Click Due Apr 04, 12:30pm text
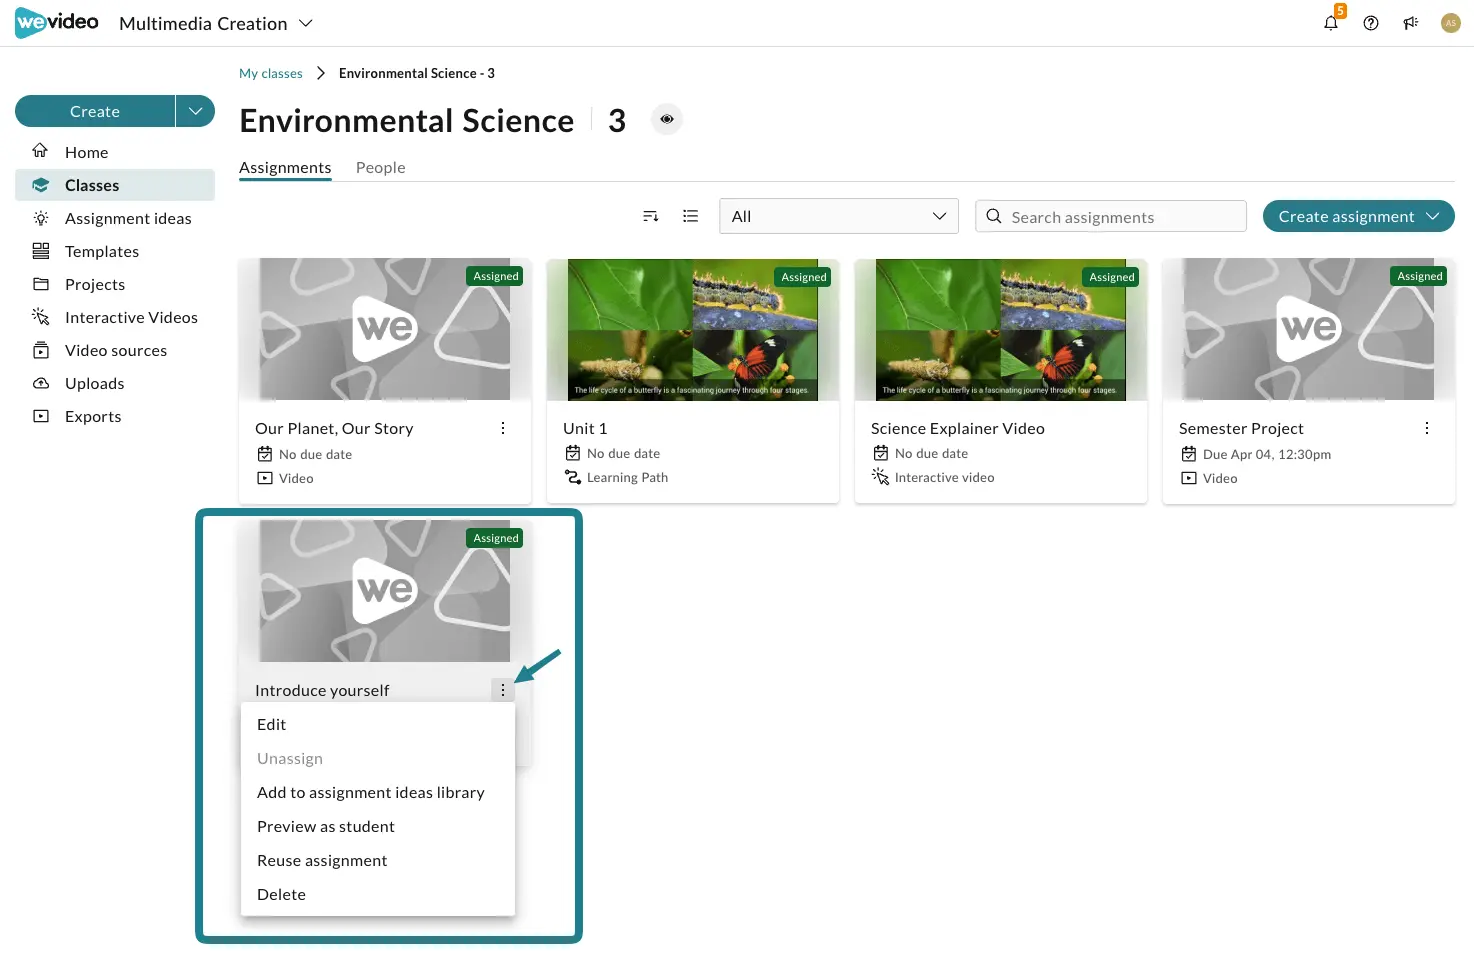This screenshot has height=959, width=1474. [x=1267, y=454]
